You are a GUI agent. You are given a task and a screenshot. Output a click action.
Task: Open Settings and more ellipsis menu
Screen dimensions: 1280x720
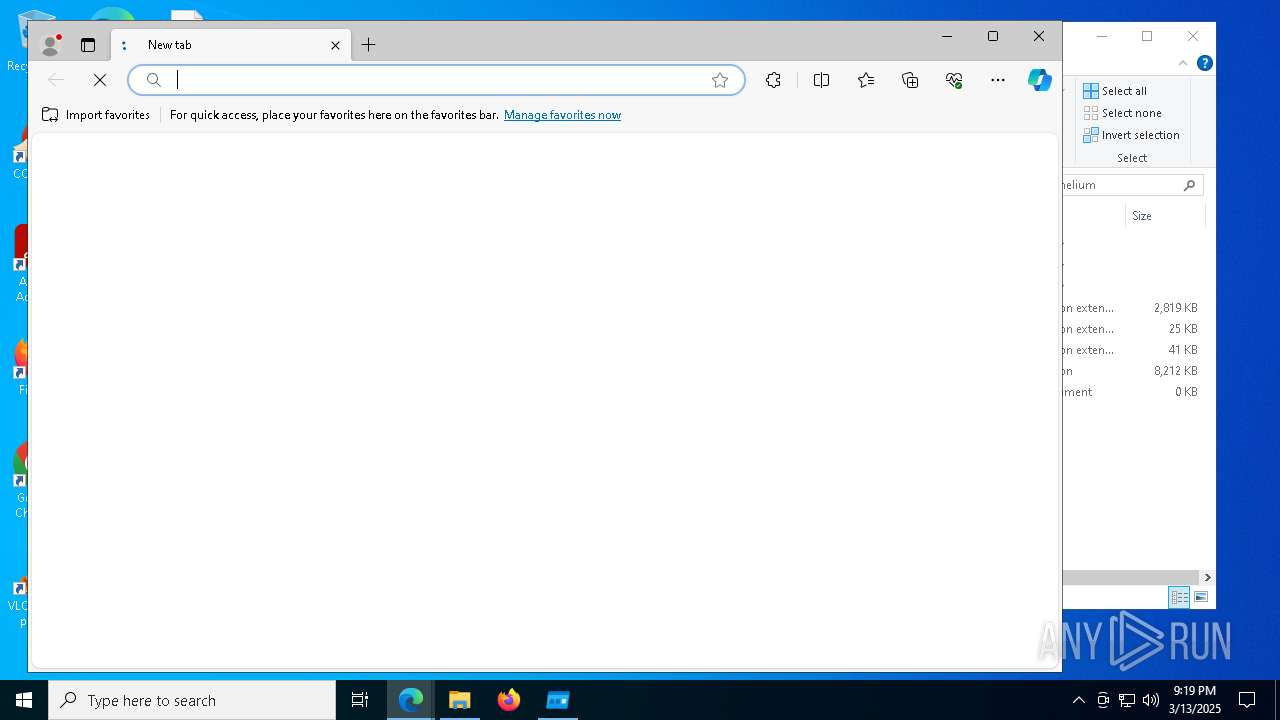(998, 80)
